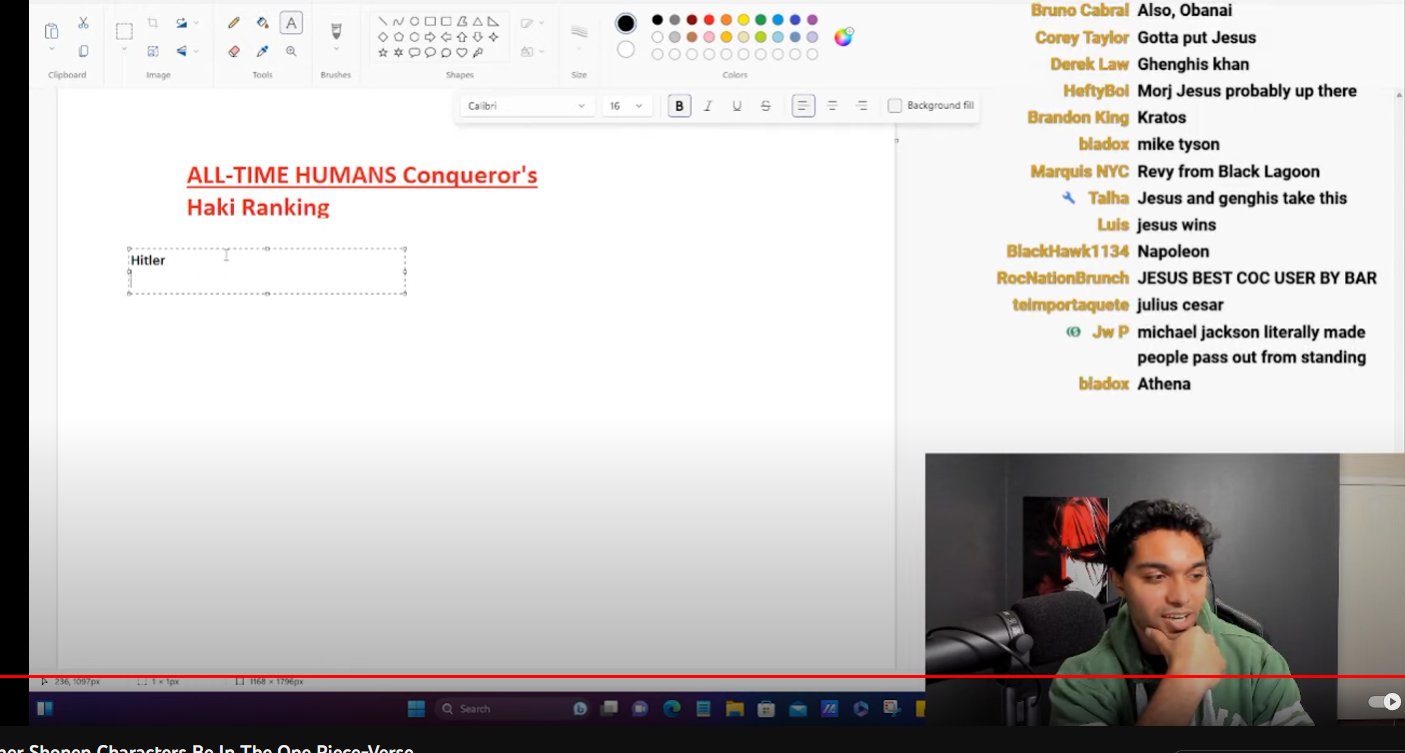Screen dimensions: 1405x753
Task: Select Color 1 black primary swatch
Action: coord(626,23)
